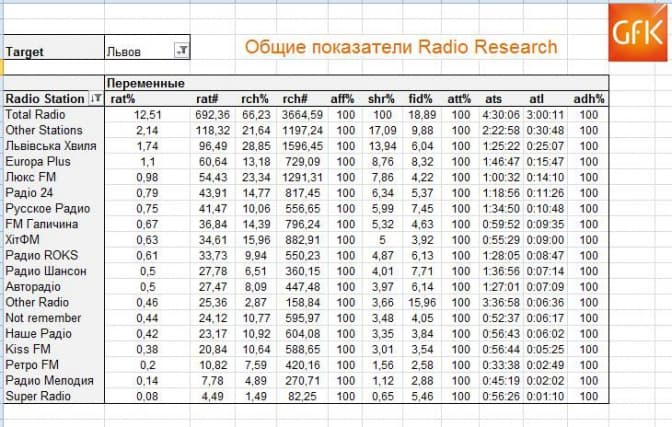The width and height of the screenshot is (672, 427).
Task: Select the fid% column header
Action: coord(422,99)
